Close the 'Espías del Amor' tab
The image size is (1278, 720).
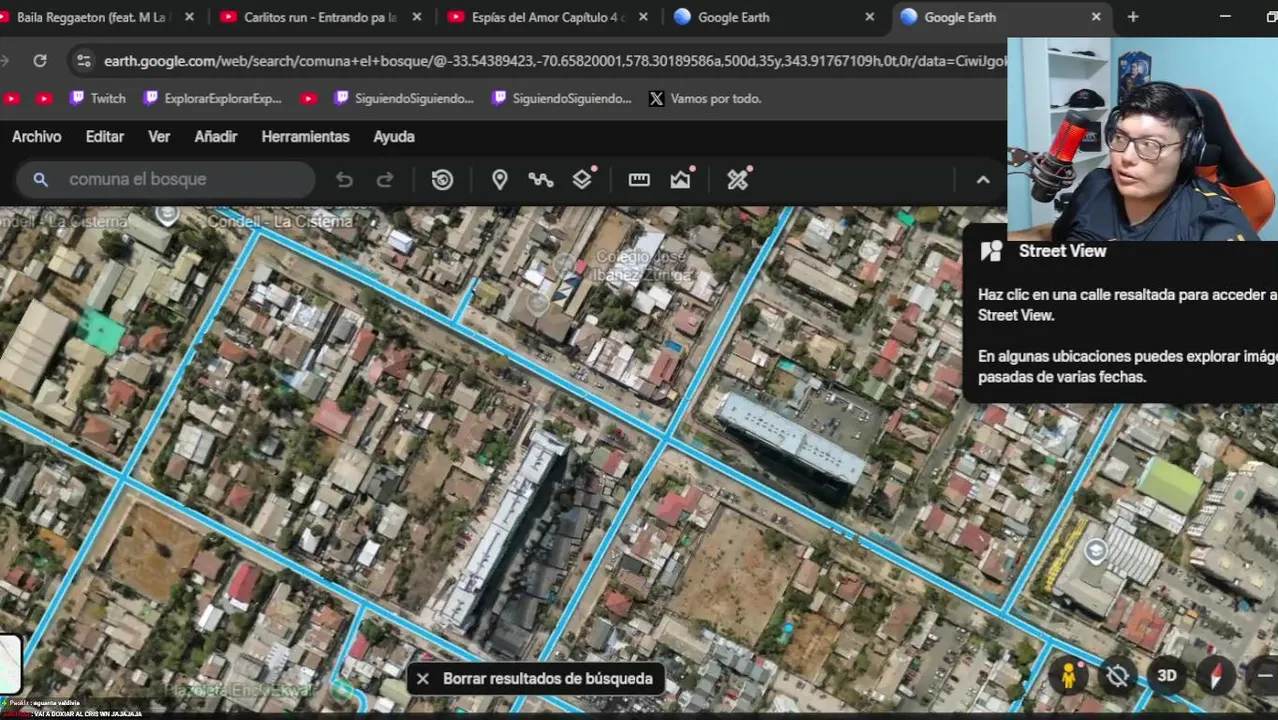643,17
